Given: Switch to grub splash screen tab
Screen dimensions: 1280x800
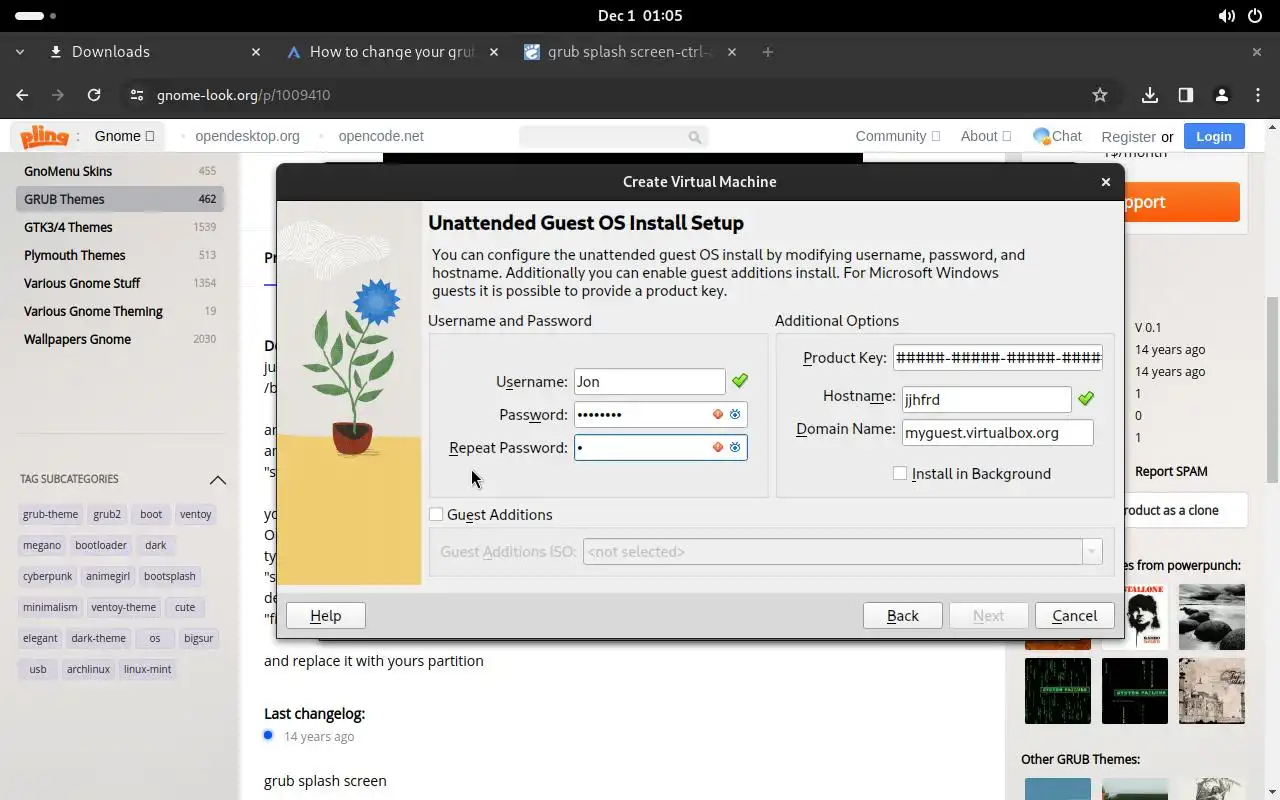Looking at the screenshot, I should coord(630,52).
